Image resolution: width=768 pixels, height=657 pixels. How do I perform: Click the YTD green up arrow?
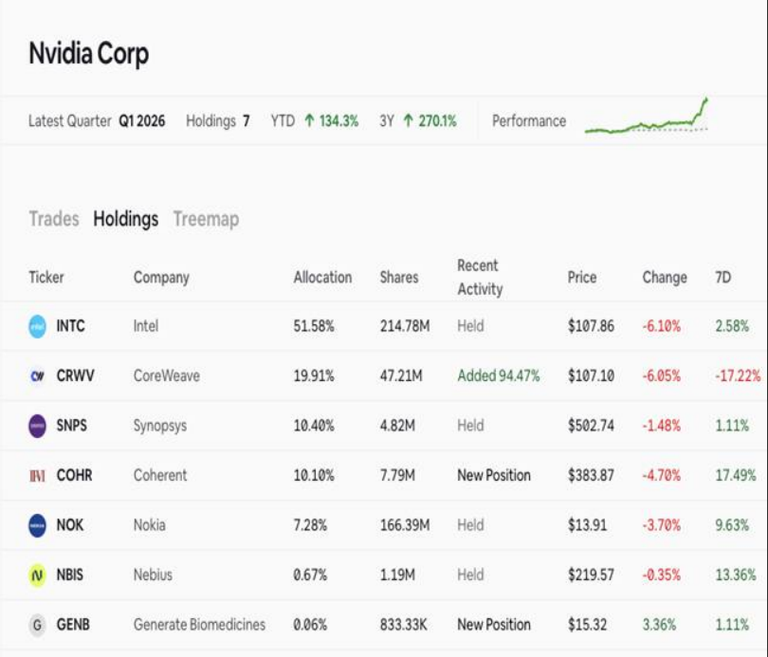tap(309, 121)
